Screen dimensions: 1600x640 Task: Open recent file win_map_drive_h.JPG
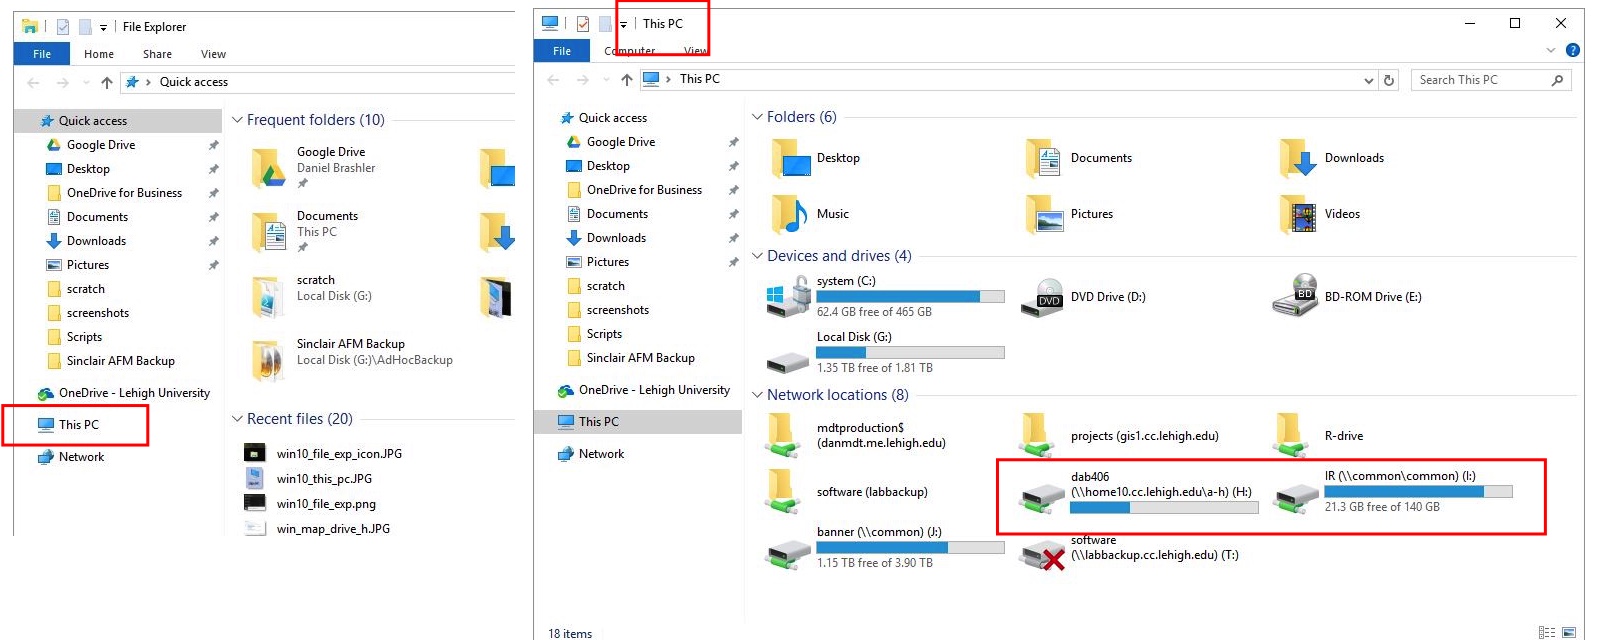[x=333, y=529]
